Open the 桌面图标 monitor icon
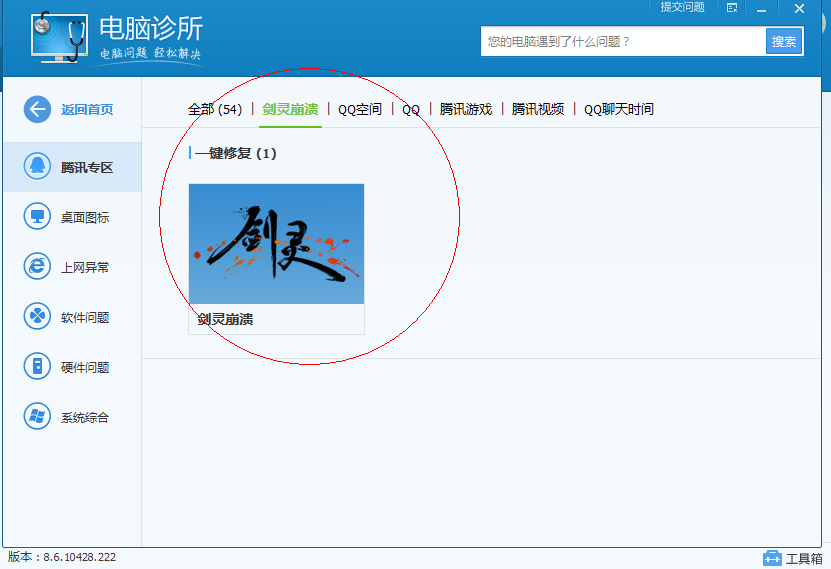Image resolution: width=831 pixels, height=569 pixels. [x=37, y=216]
